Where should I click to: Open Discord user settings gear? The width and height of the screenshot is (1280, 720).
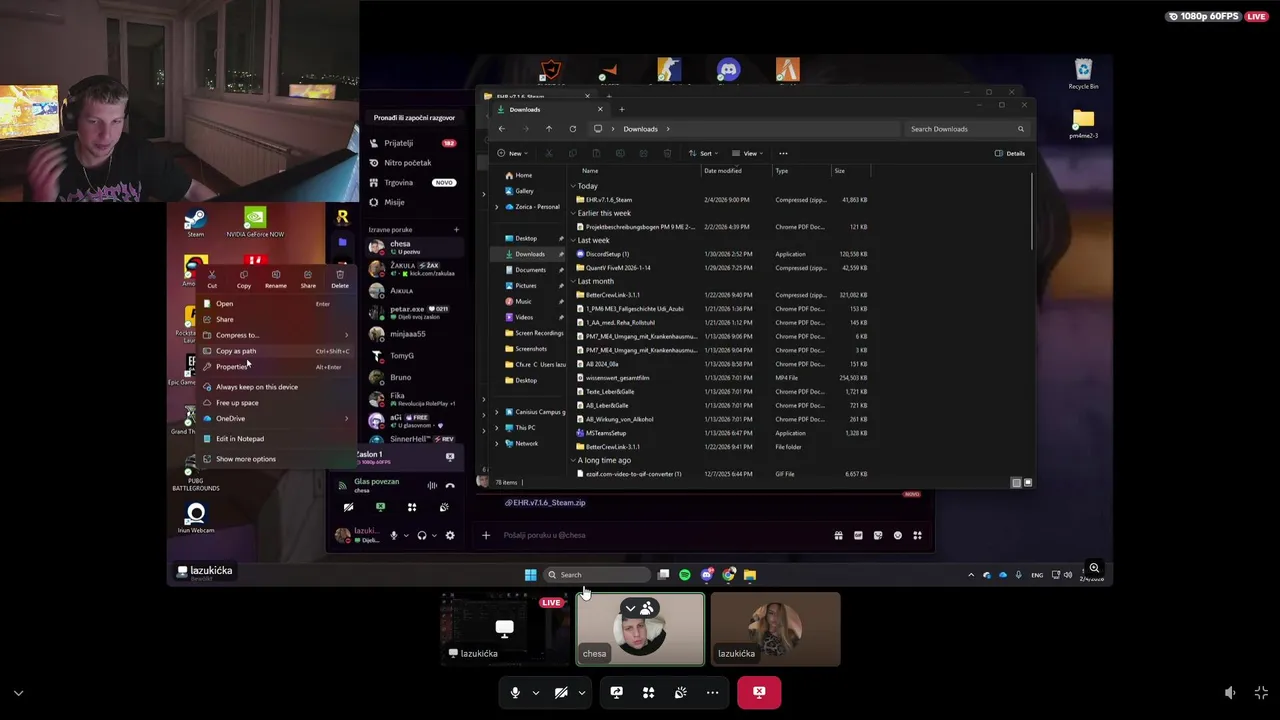click(450, 535)
